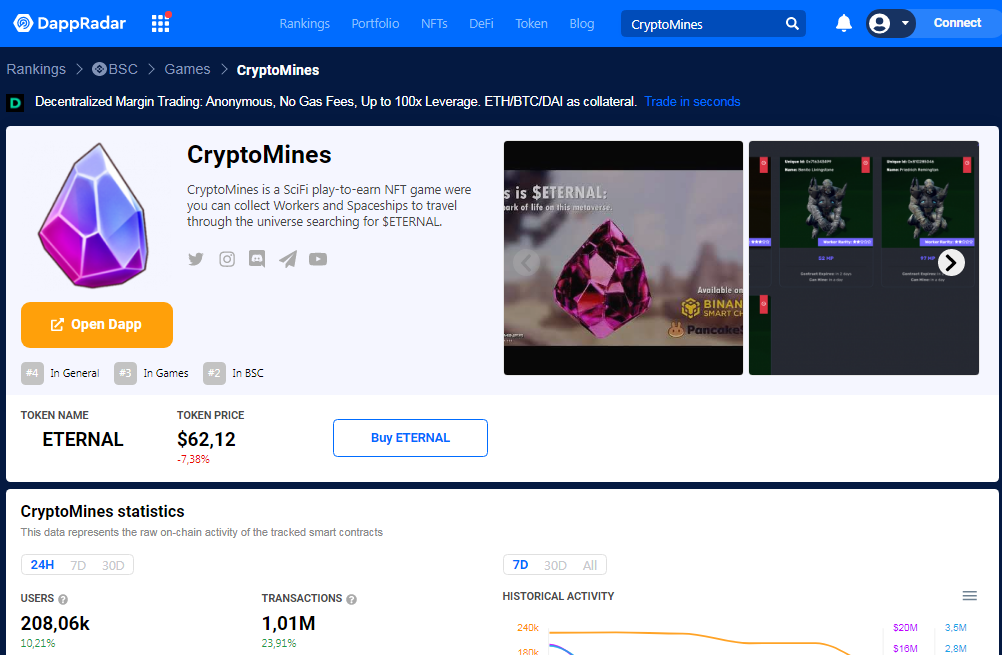The height and width of the screenshot is (655, 1002).
Task: Open CryptoMines Discord icon
Action: (x=257, y=259)
